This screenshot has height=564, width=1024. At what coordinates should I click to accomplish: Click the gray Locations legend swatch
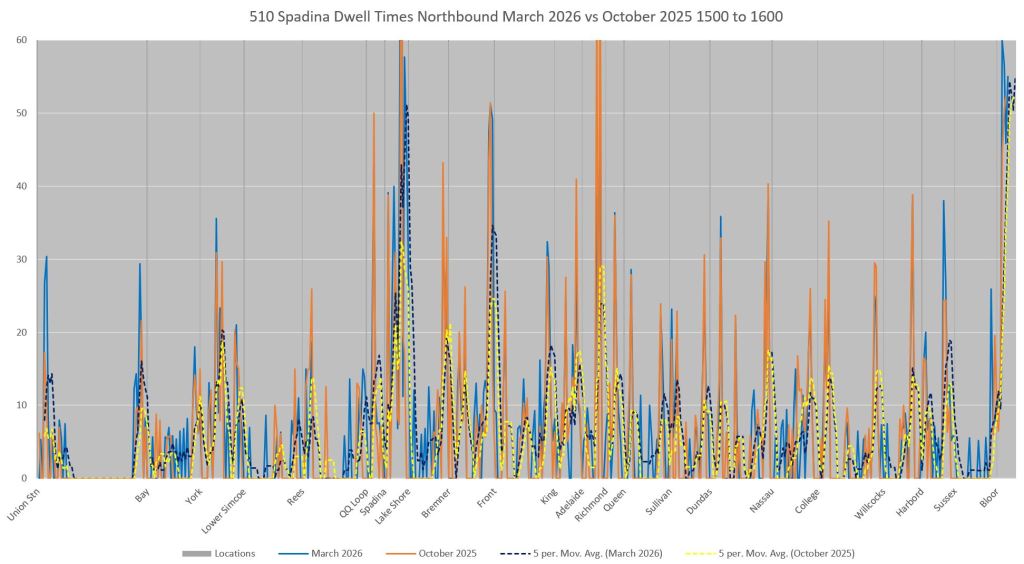coord(195,553)
